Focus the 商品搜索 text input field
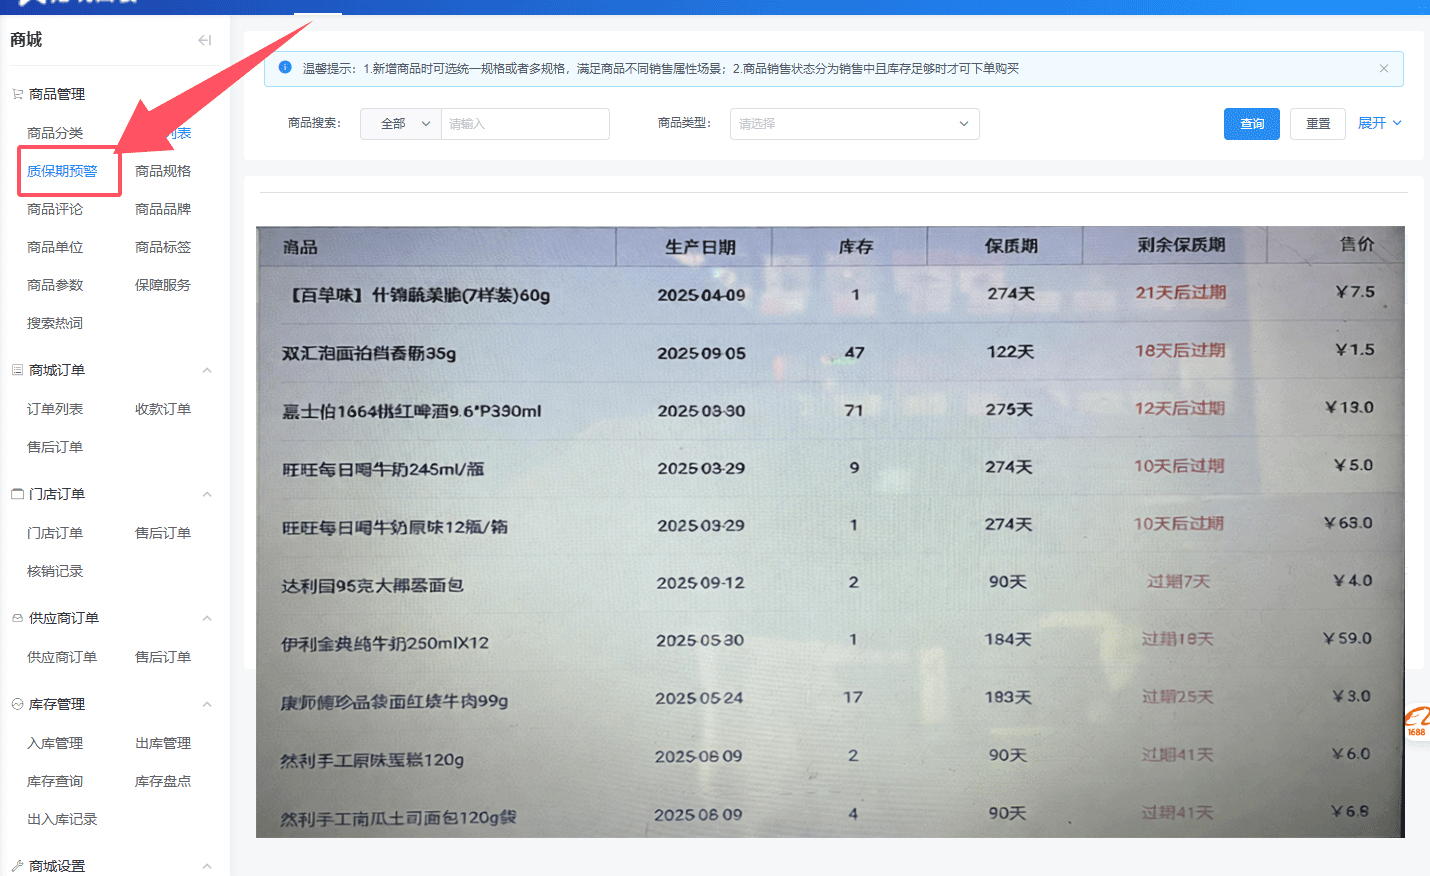 [525, 124]
